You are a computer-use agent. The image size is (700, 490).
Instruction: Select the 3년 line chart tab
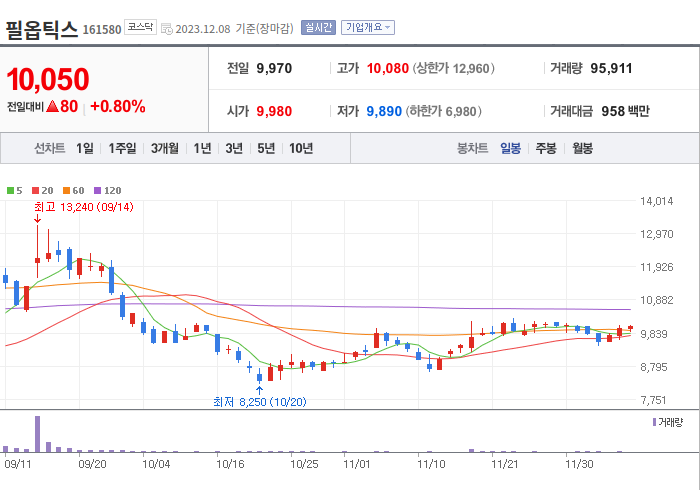point(234,148)
